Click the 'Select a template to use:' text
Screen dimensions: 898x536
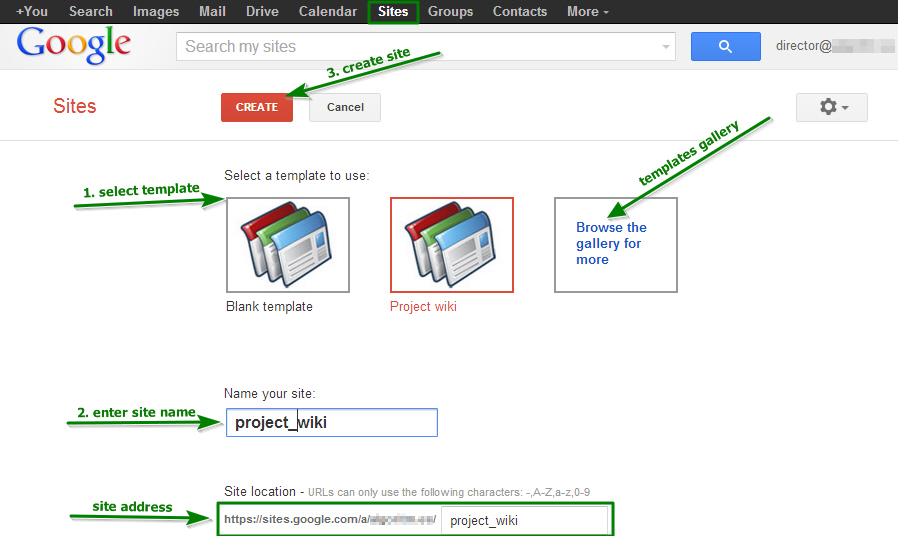coord(297,175)
